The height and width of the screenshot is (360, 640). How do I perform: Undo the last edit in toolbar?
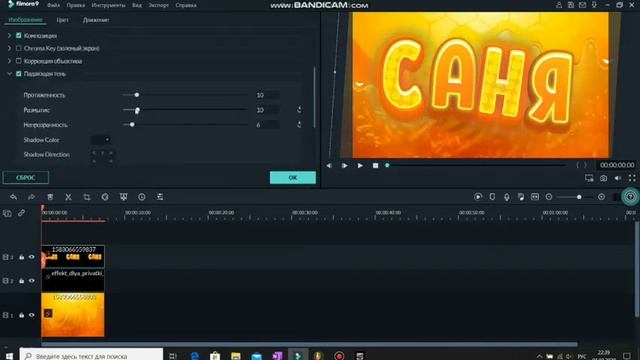point(13,197)
